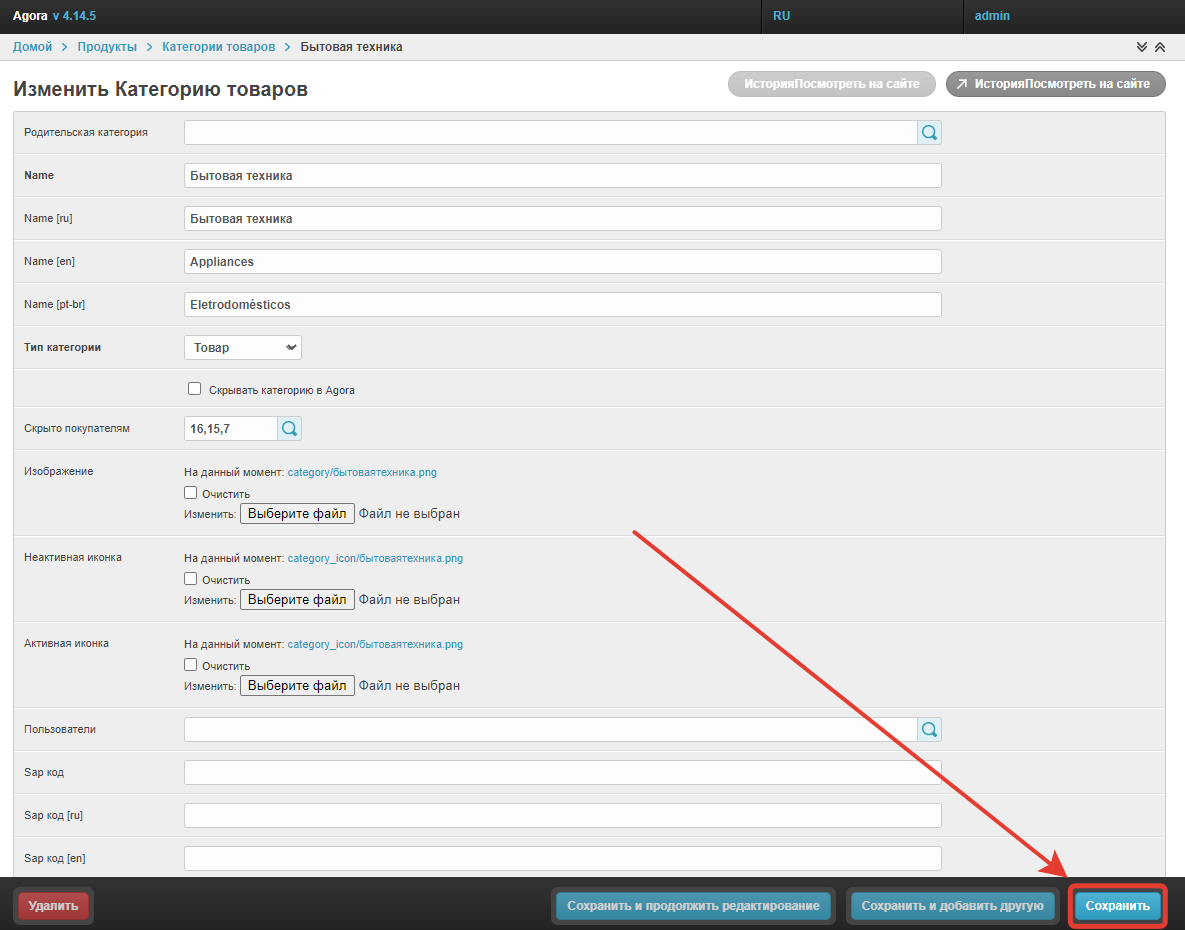
Task: Tick Очистить checkbox for Активная иконка
Action: tap(191, 665)
